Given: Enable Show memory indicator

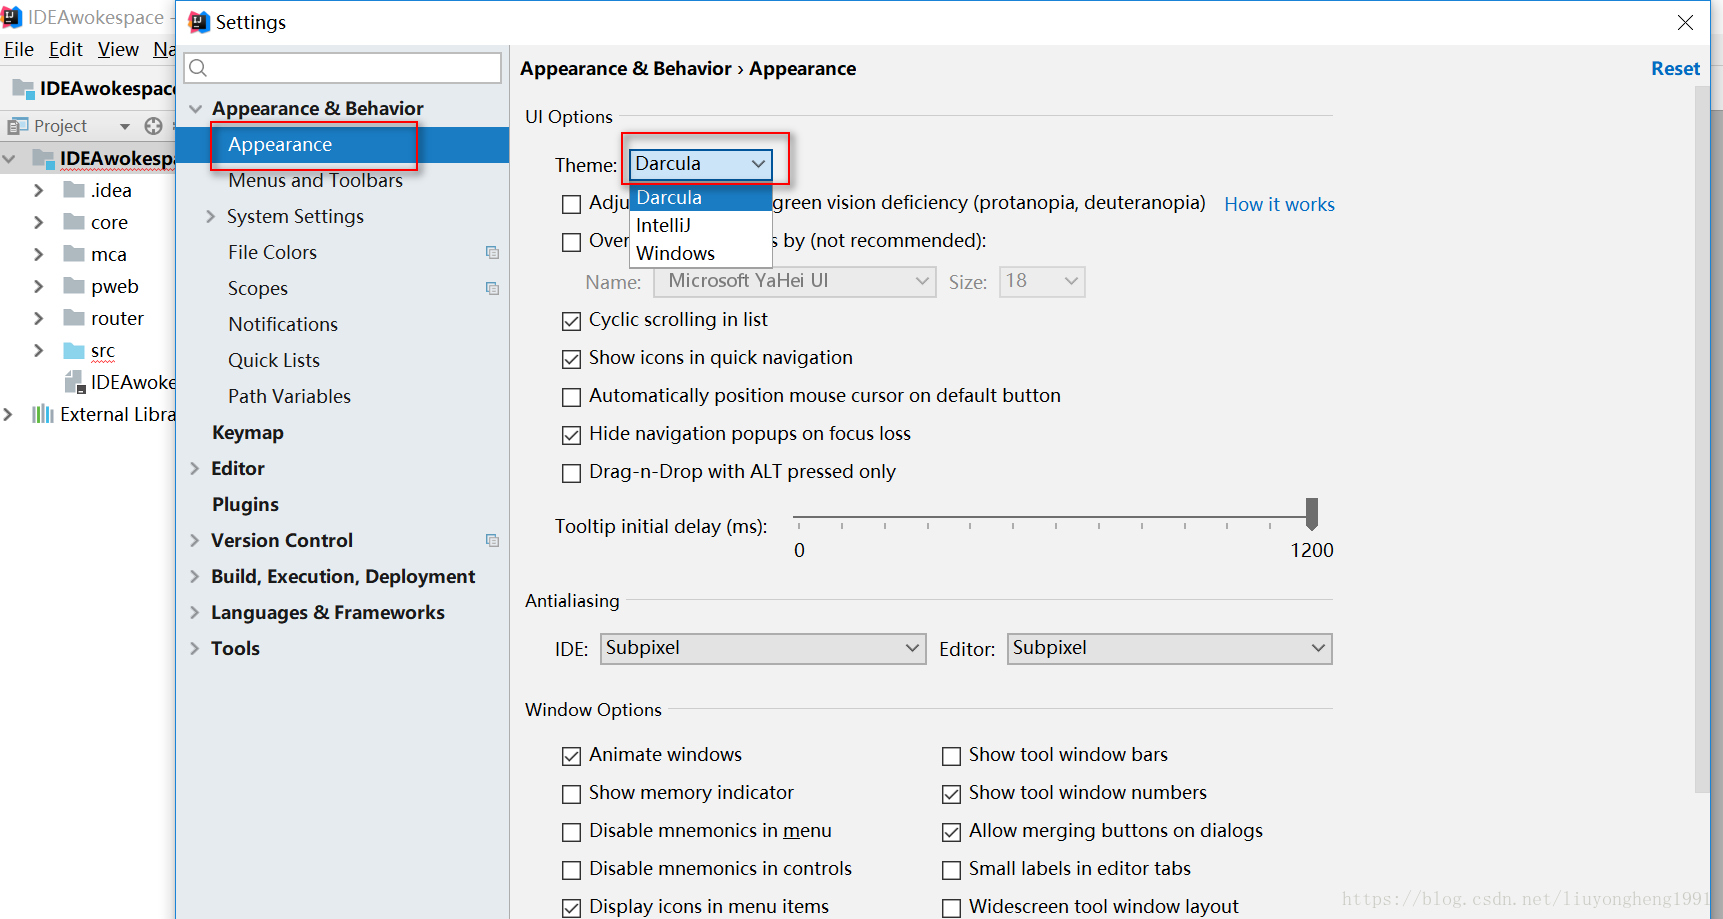Looking at the screenshot, I should 571,794.
